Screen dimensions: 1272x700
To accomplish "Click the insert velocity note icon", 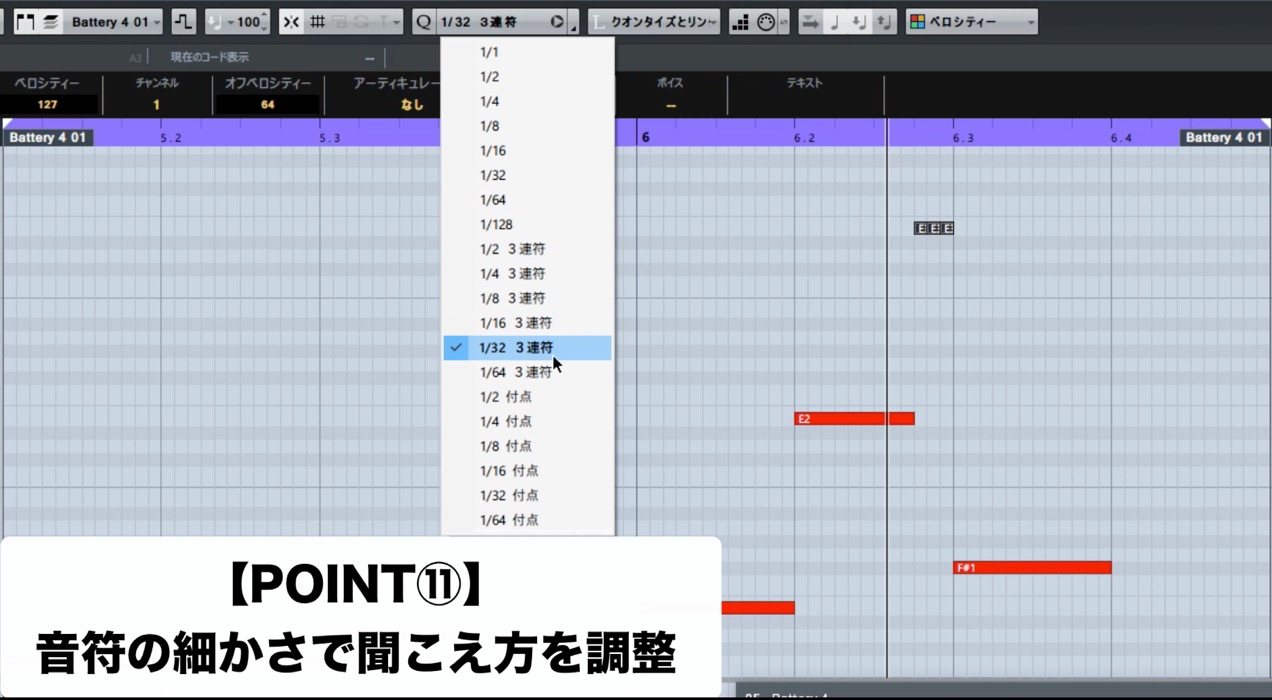I will [214, 21].
